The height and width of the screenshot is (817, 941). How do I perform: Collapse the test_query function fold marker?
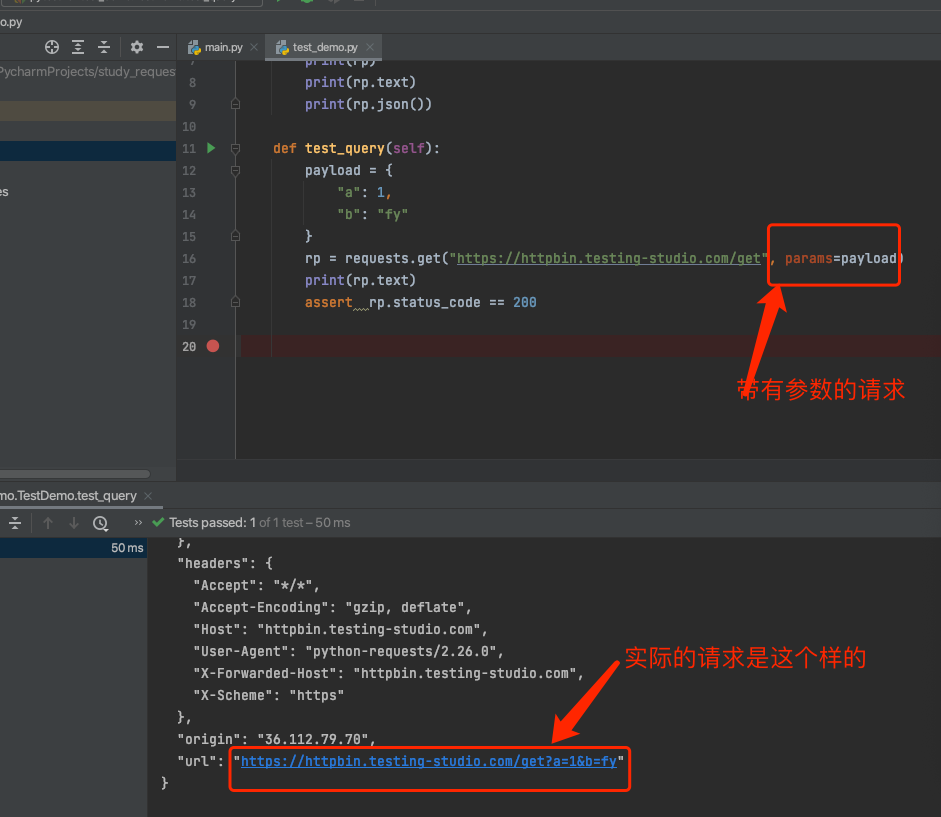(x=235, y=148)
